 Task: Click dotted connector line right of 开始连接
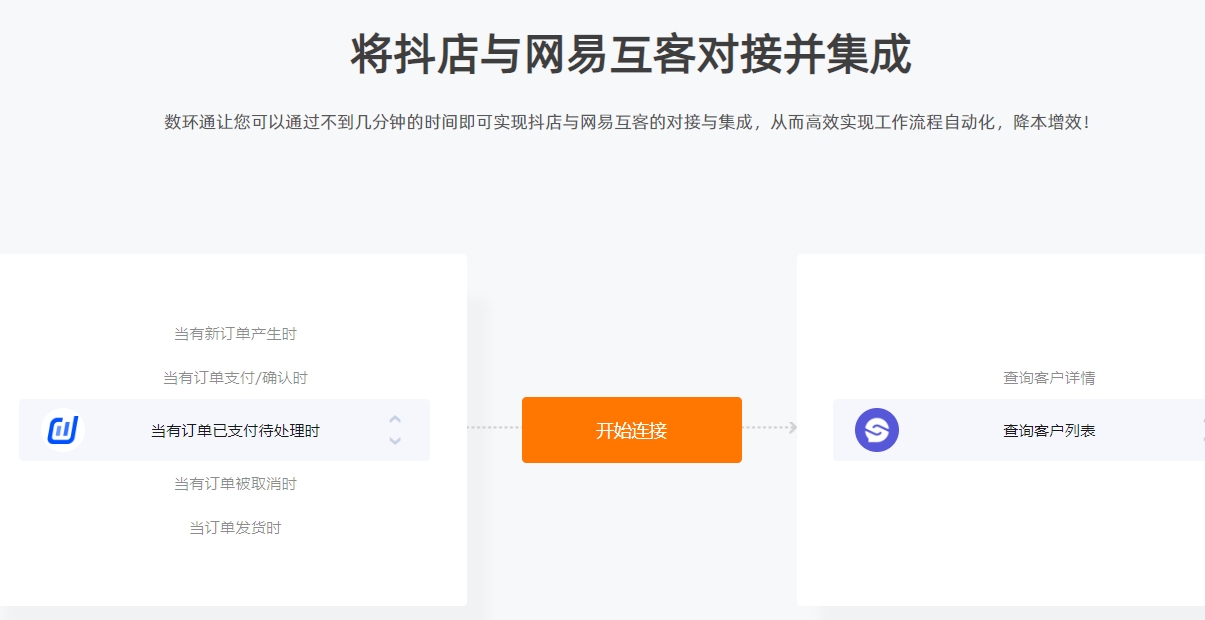pos(764,428)
